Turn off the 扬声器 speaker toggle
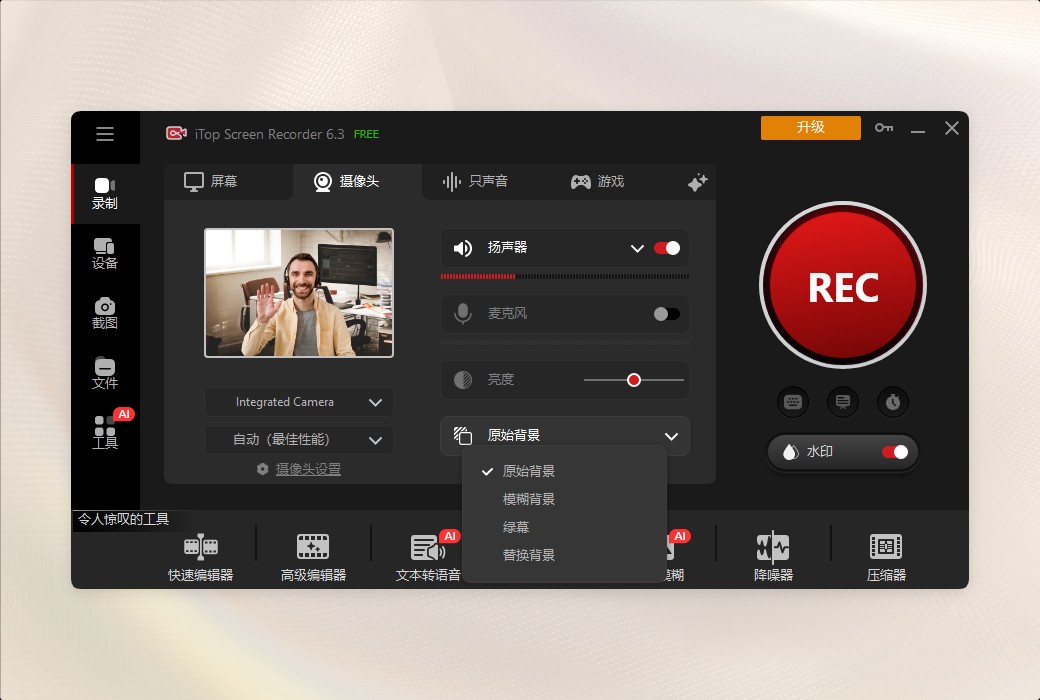The width and height of the screenshot is (1040, 700). (667, 248)
